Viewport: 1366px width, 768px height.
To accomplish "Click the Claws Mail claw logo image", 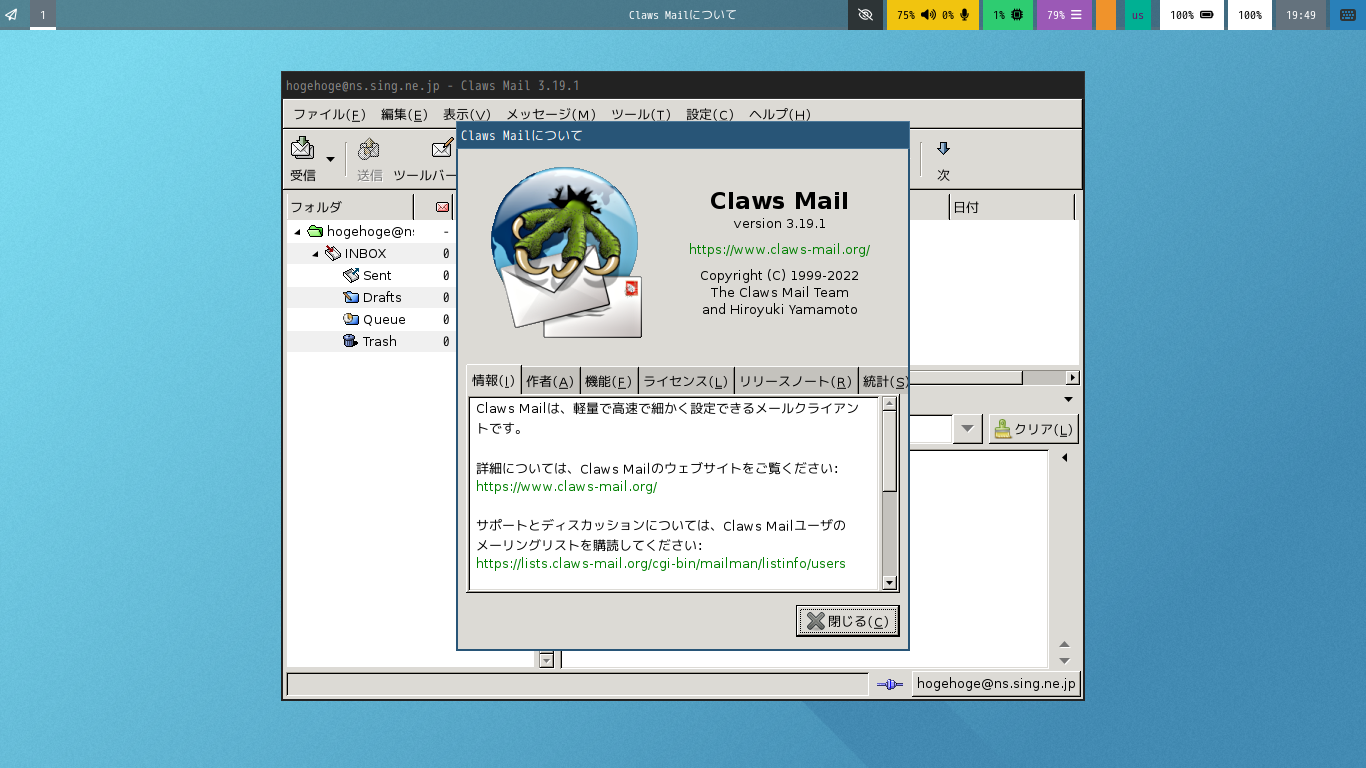I will [566, 253].
